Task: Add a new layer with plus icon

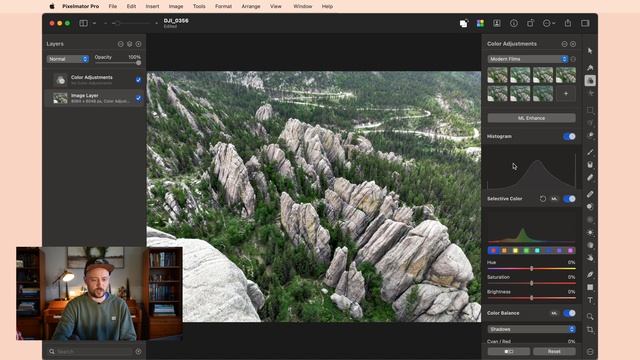Action: tap(138, 44)
